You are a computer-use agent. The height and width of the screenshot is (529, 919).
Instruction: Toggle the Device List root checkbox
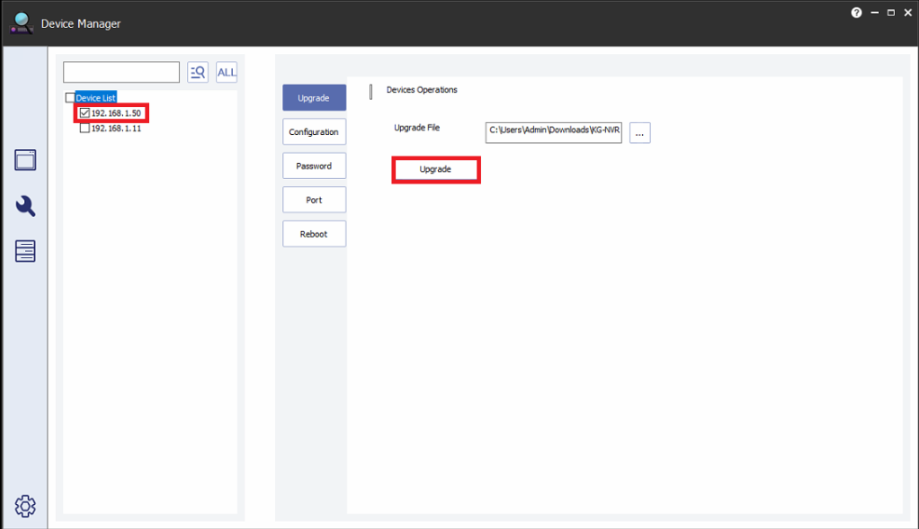coord(70,98)
